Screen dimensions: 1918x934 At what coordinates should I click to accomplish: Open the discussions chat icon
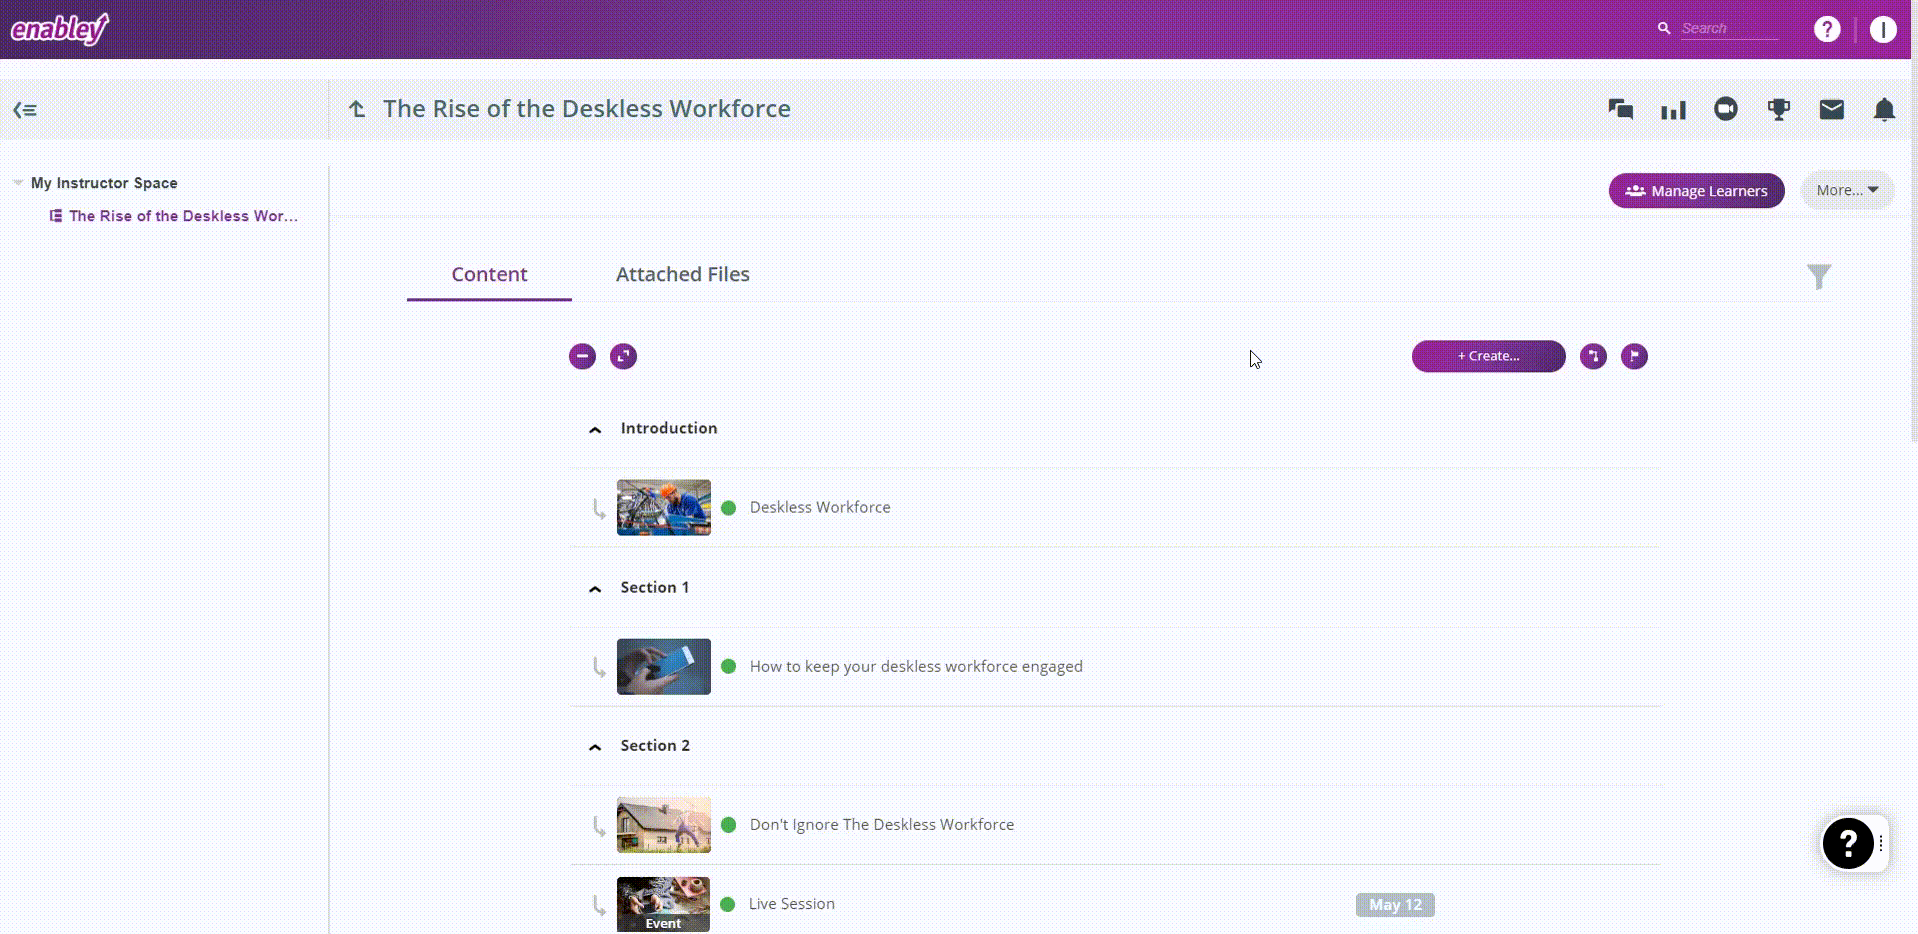[1620, 110]
